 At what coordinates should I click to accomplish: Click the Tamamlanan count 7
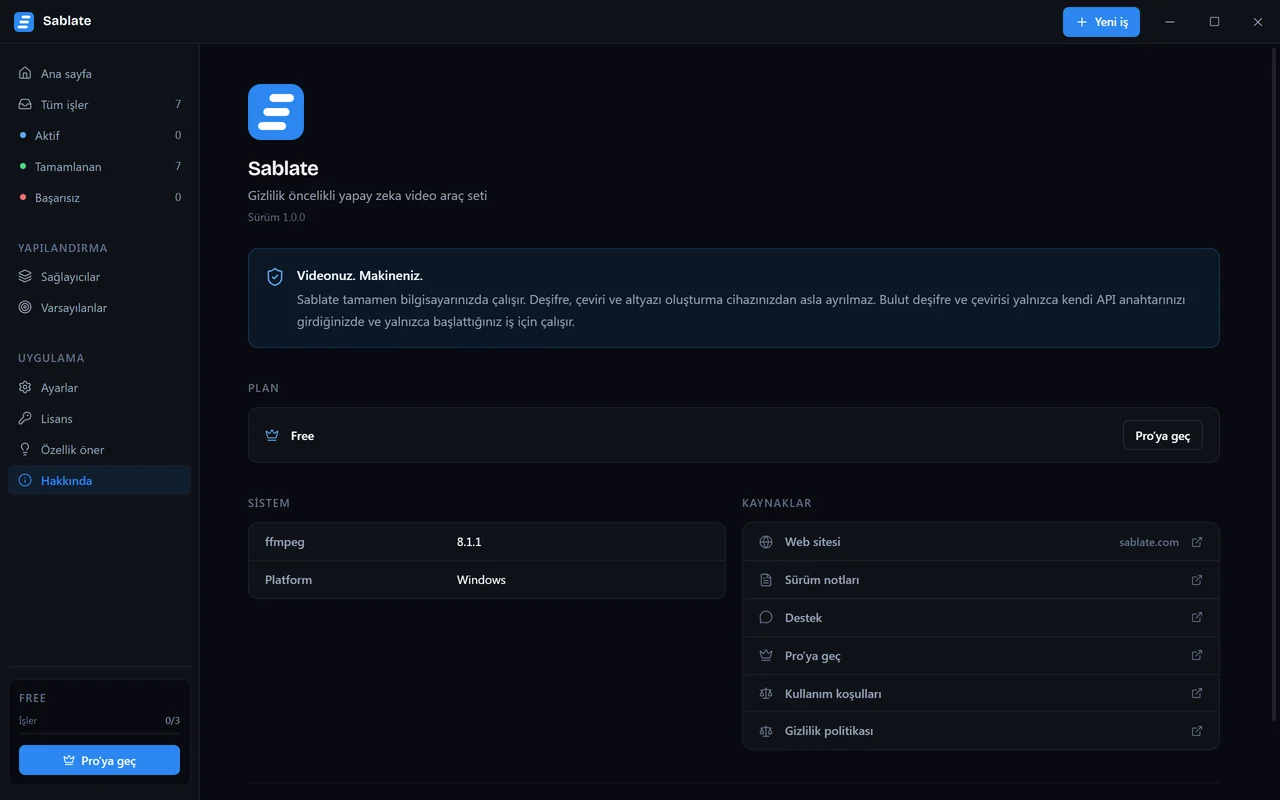(178, 167)
